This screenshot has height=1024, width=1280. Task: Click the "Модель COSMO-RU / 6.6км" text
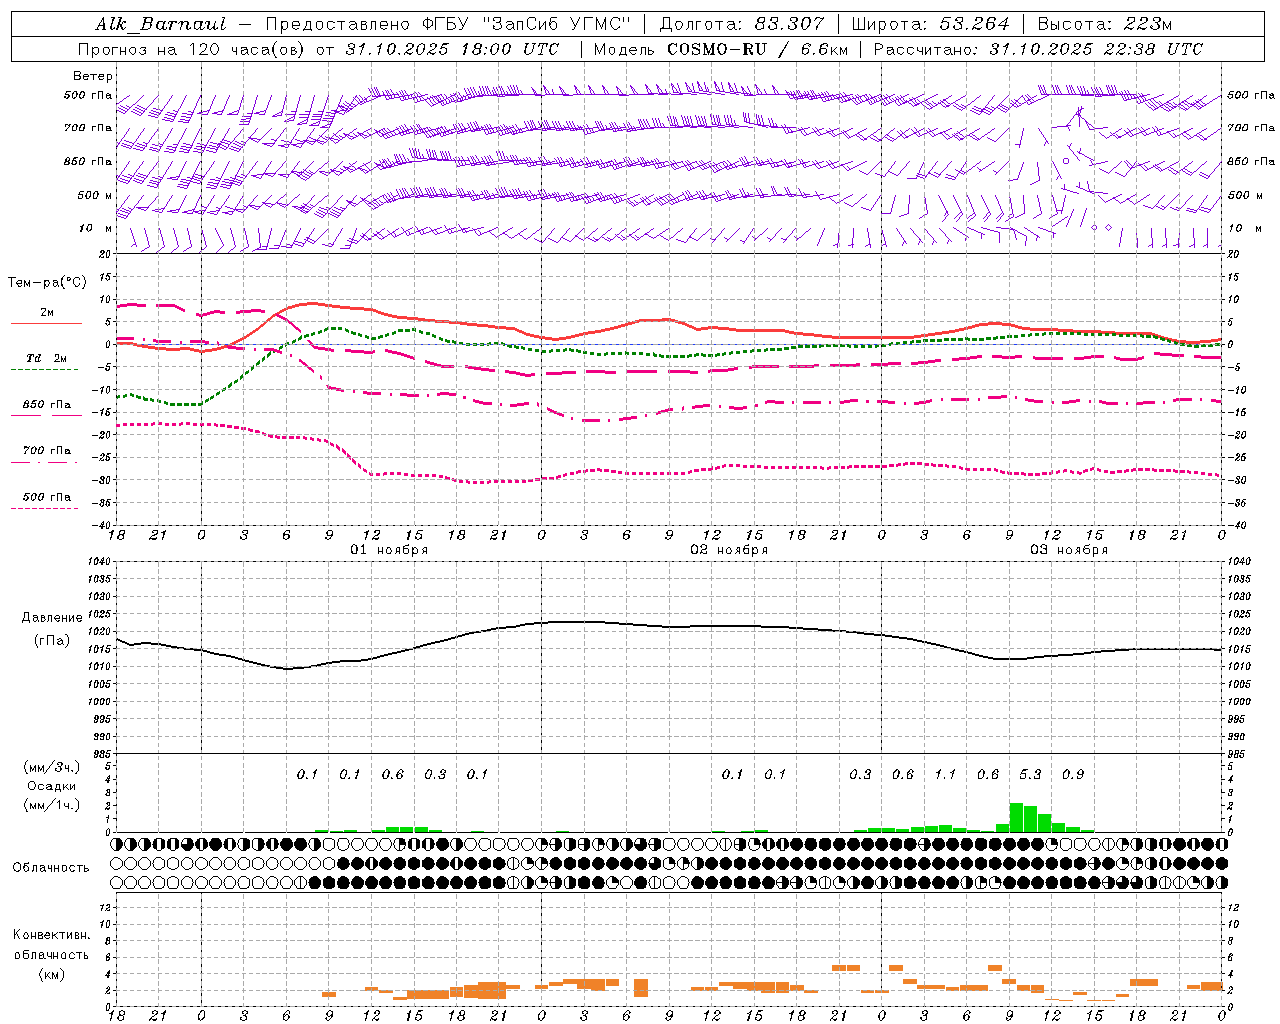(x=720, y=49)
